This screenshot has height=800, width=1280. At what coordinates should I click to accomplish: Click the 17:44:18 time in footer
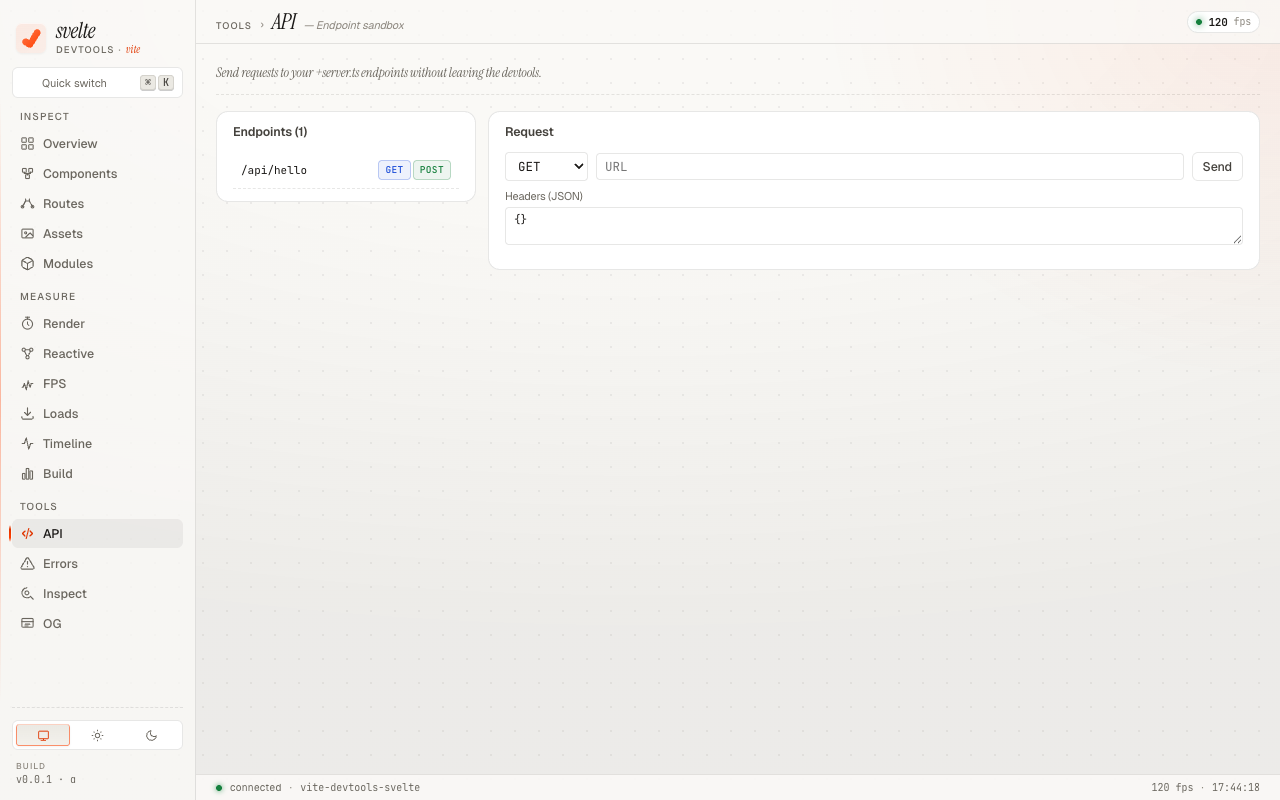(1236, 788)
